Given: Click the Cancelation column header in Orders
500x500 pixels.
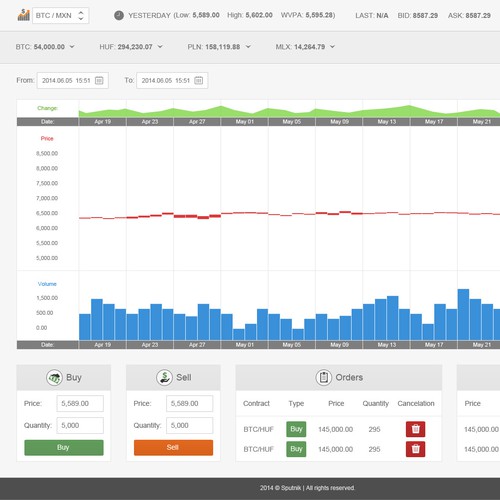Looking at the screenshot, I should (416, 403).
